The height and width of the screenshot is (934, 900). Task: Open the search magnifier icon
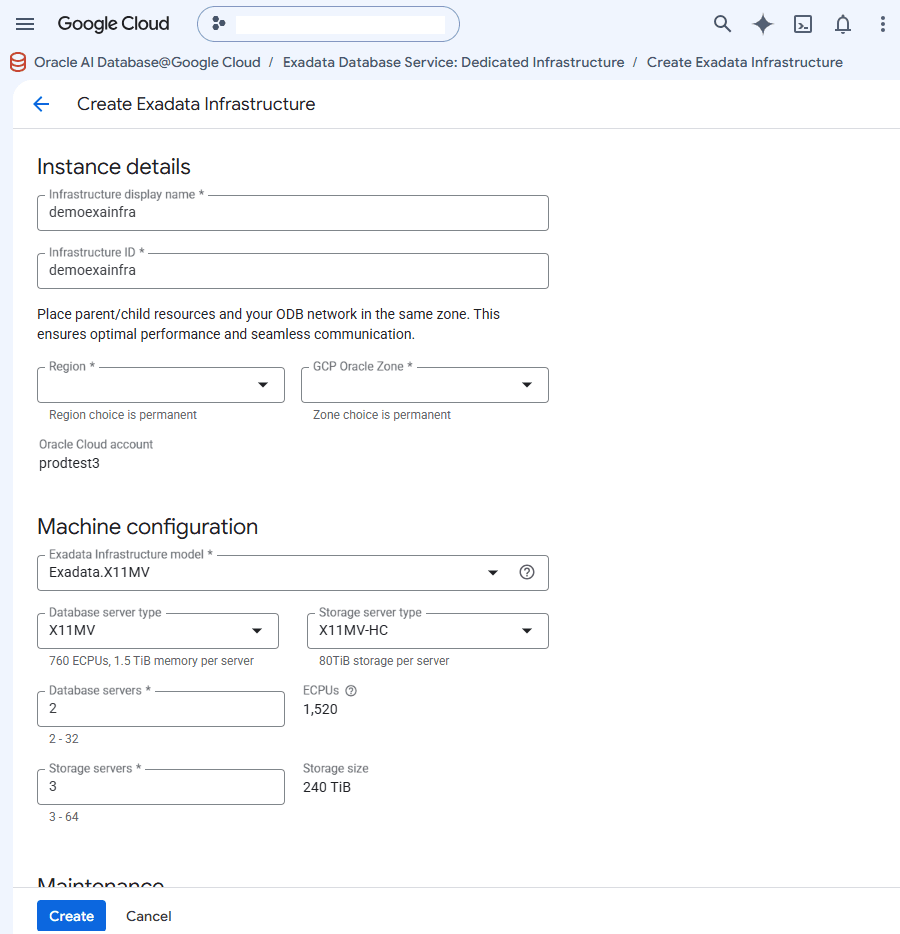[722, 24]
